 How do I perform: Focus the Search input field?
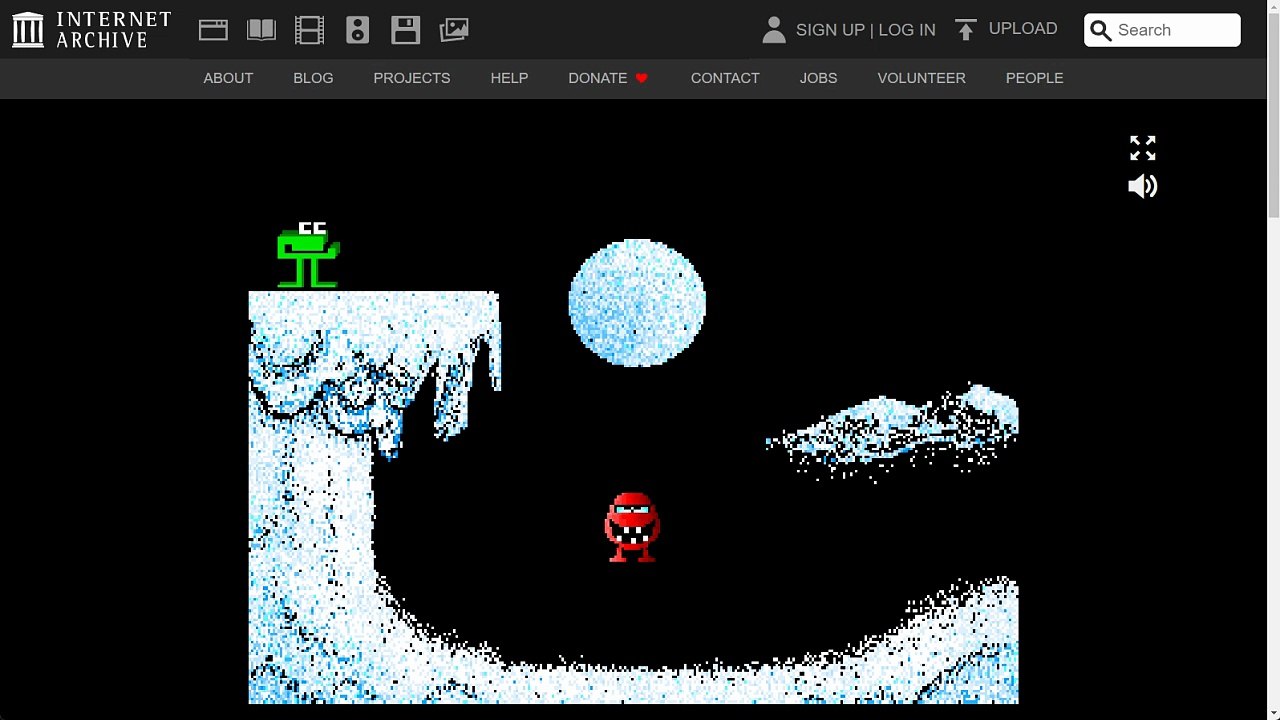1162,30
